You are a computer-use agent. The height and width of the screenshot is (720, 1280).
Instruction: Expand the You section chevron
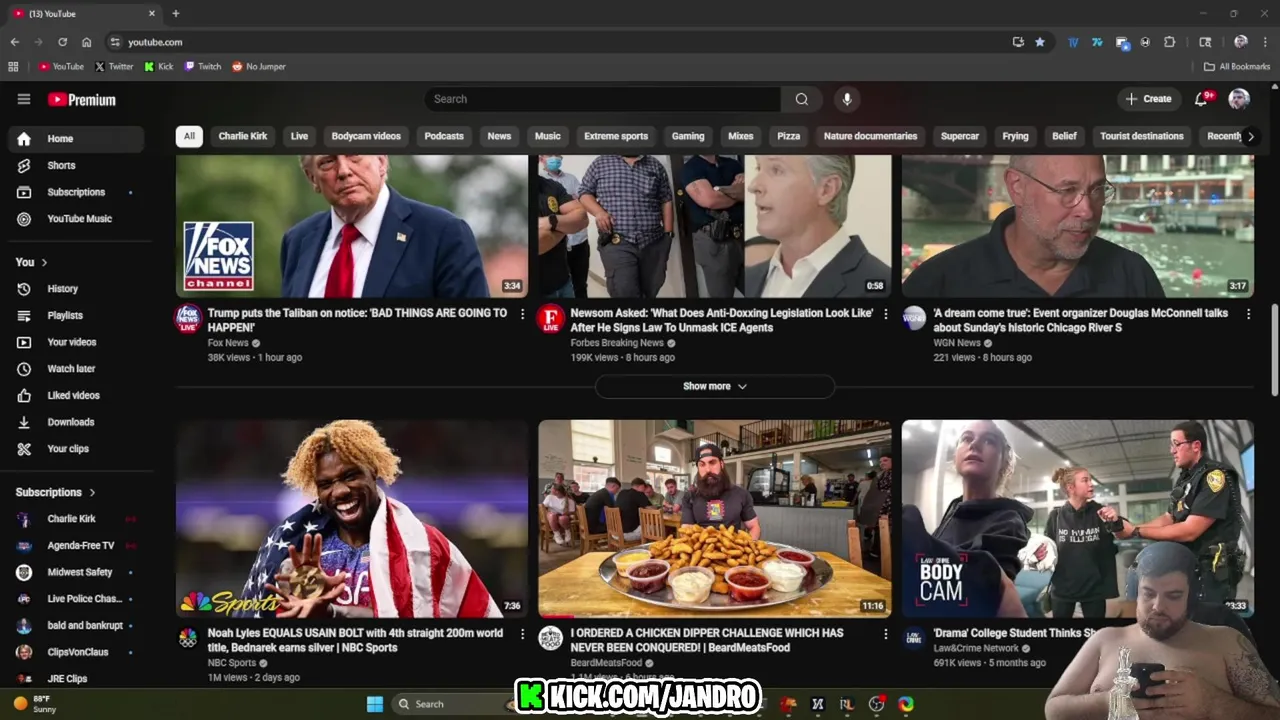44,262
